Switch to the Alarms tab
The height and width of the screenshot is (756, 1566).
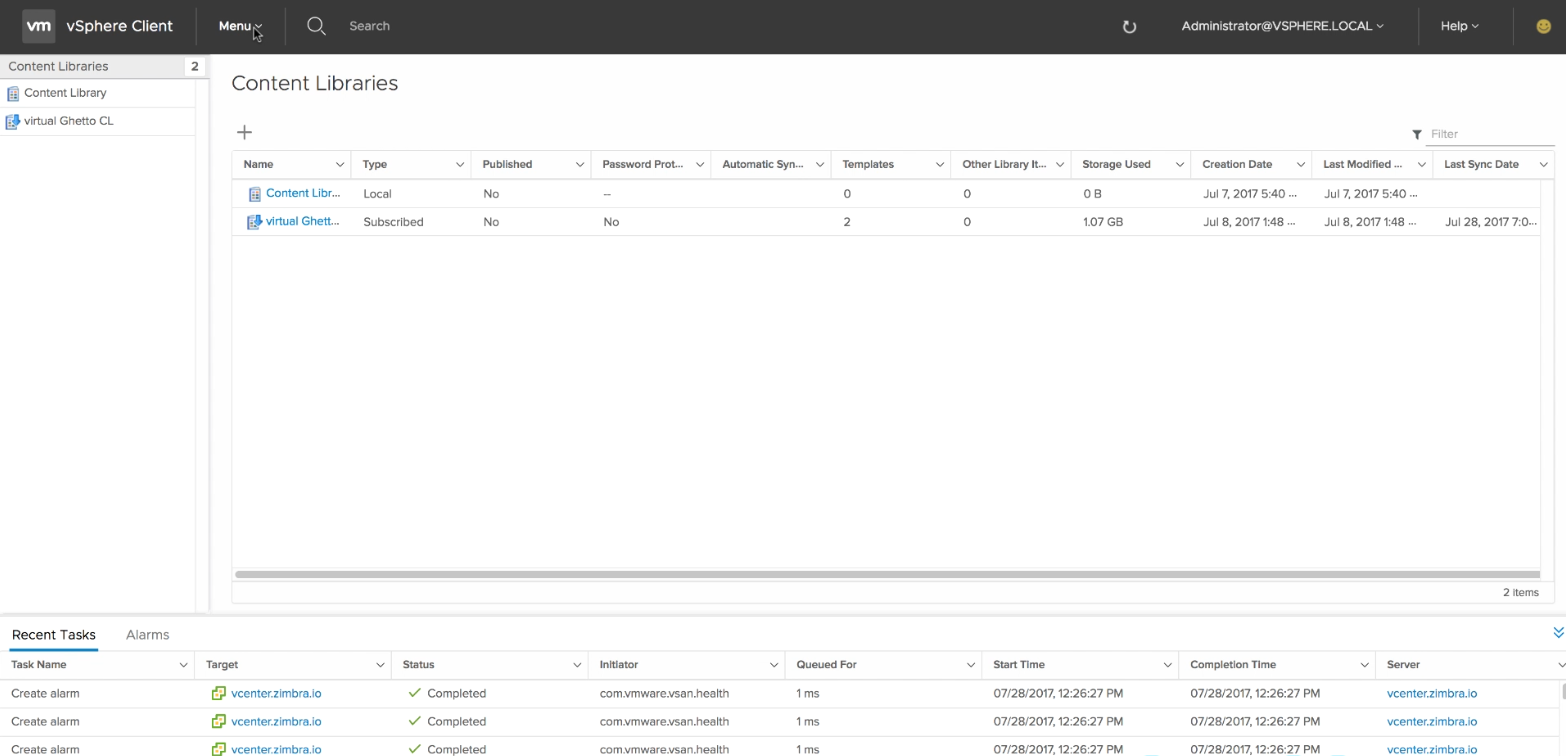click(148, 635)
